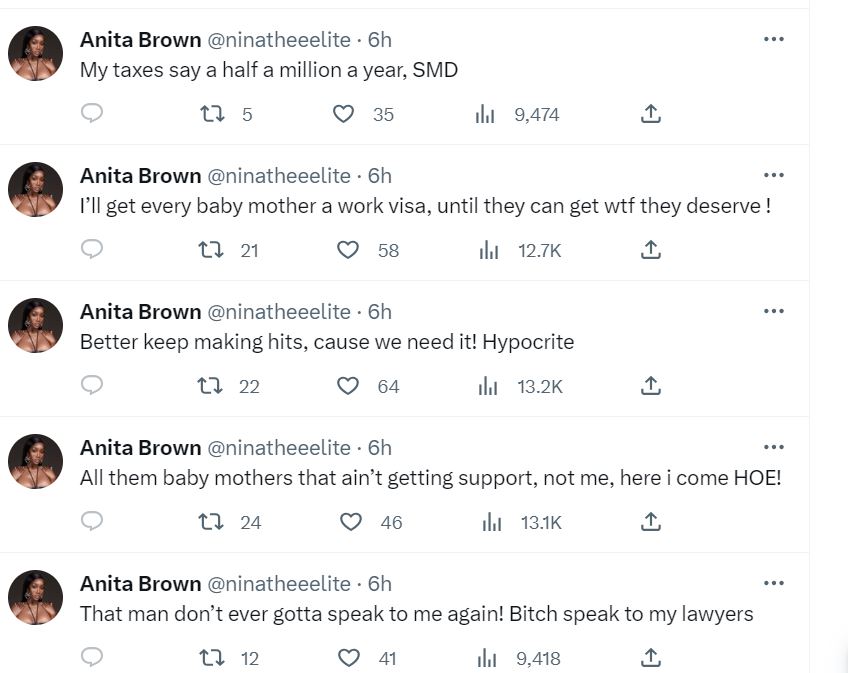Retweet the 'work visa' tweet
Screen dimensions: 848x673
[x=211, y=250]
